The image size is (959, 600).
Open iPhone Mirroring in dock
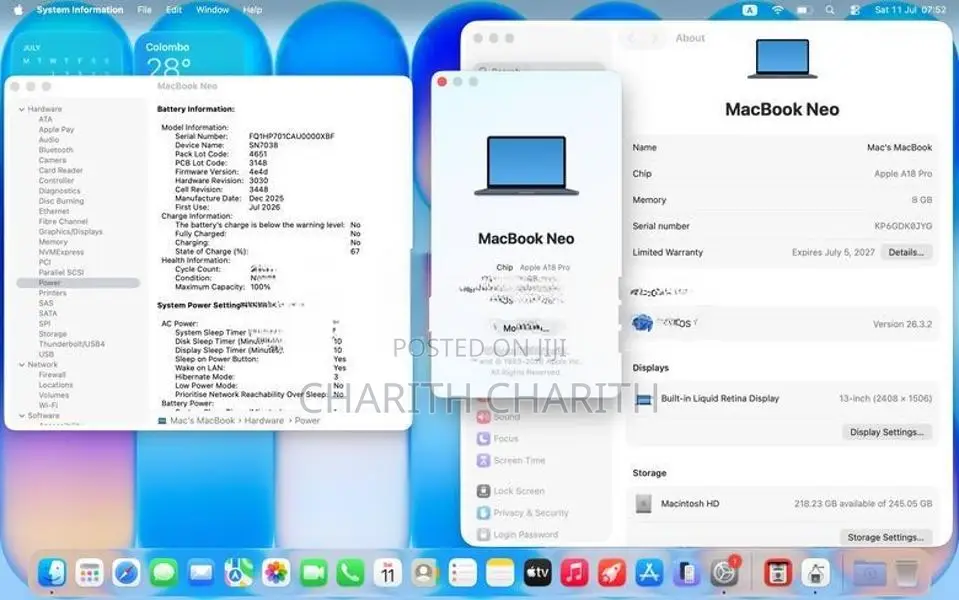(686, 573)
